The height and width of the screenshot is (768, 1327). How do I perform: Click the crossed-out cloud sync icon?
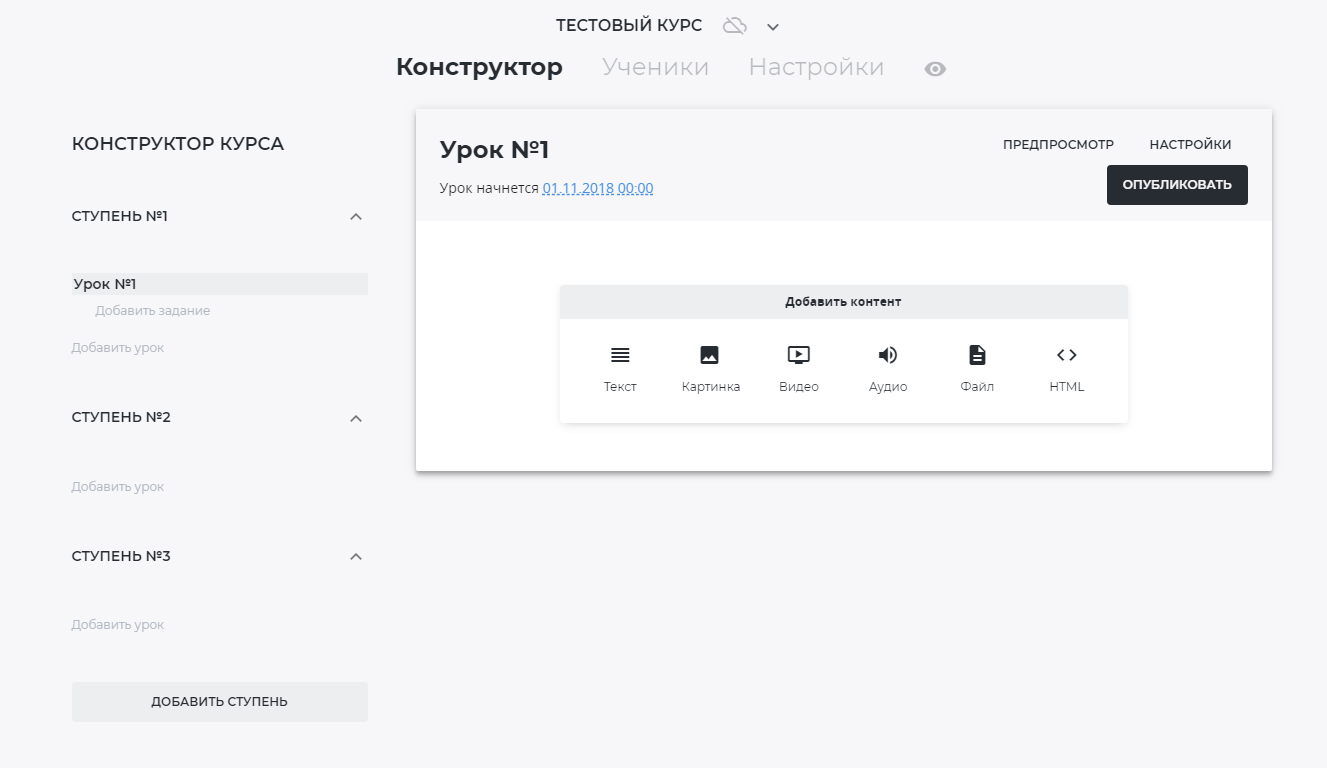point(735,26)
